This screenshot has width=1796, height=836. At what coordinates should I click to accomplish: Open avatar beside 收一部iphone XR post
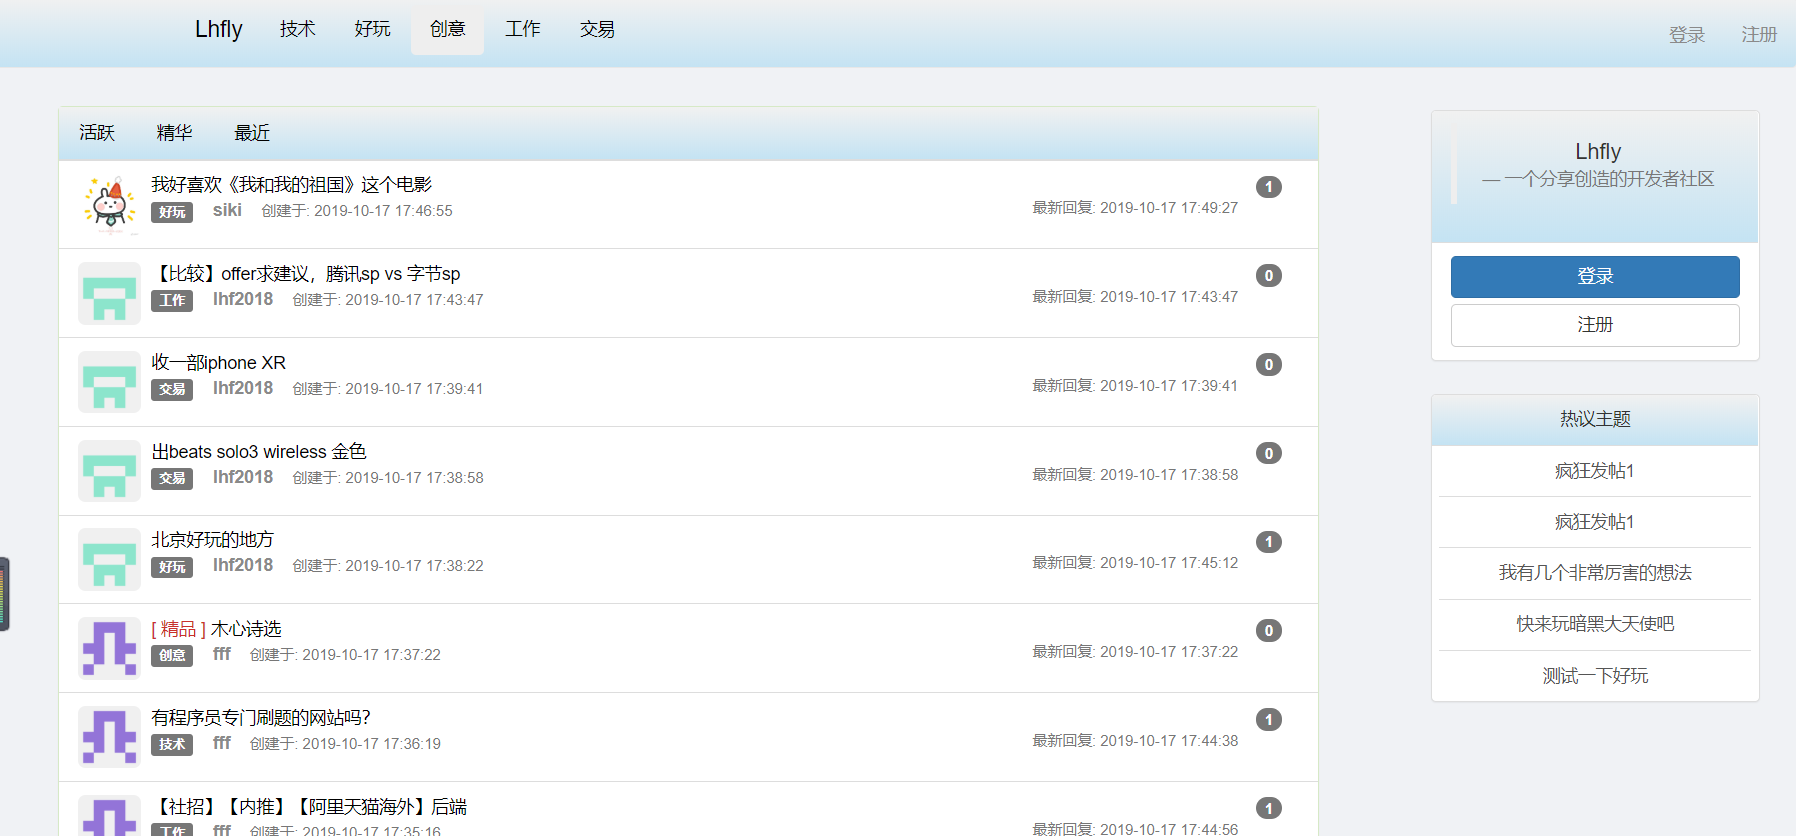[109, 382]
